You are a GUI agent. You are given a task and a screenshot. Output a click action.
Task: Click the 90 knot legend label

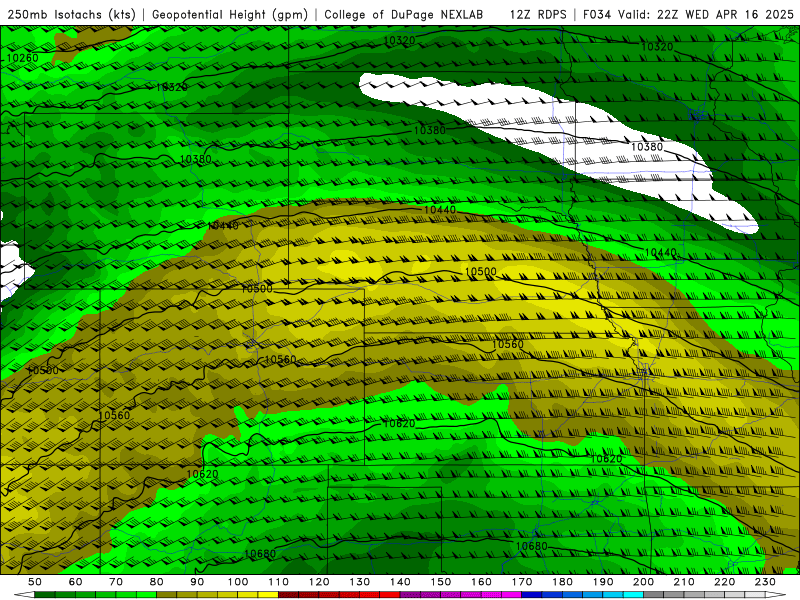coord(197,582)
